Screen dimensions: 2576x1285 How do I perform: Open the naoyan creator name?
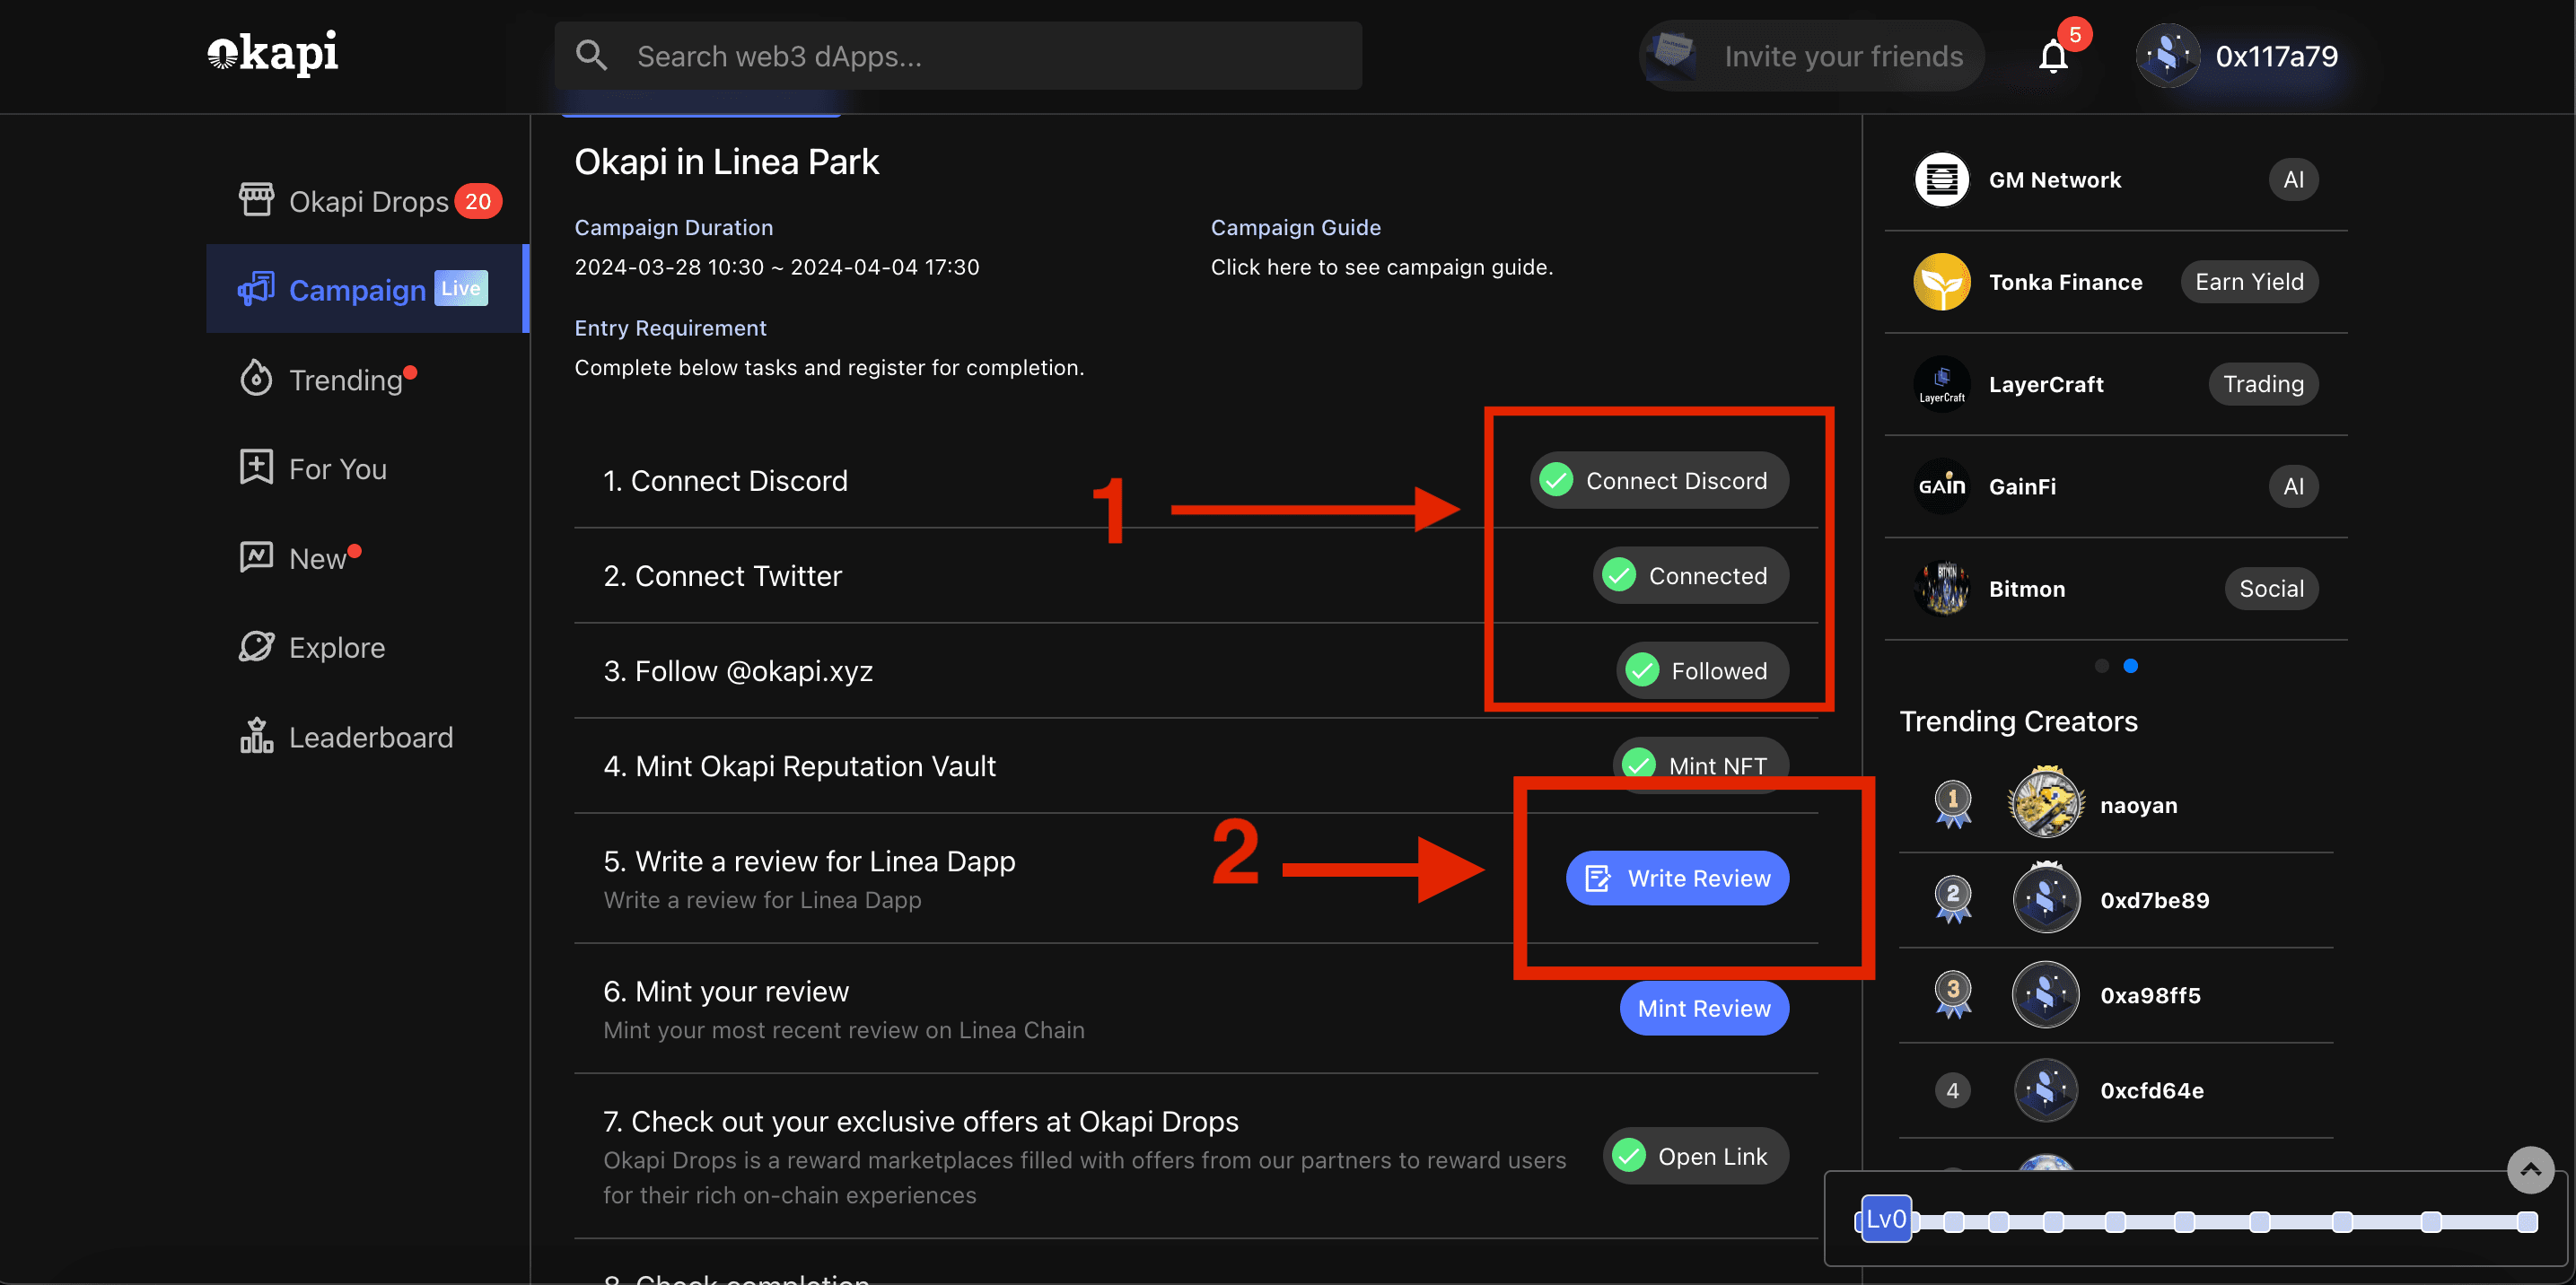(2138, 805)
